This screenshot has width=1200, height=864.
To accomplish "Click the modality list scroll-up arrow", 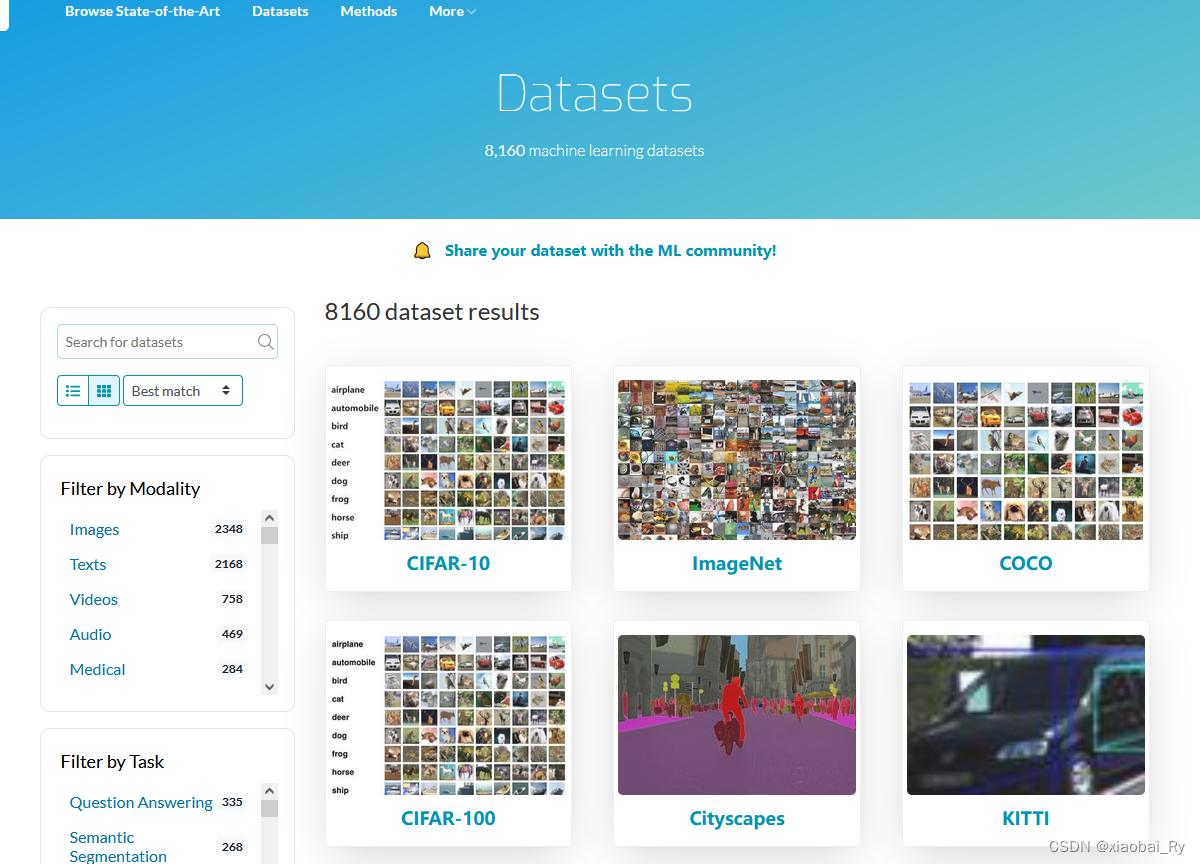I will pos(269,518).
